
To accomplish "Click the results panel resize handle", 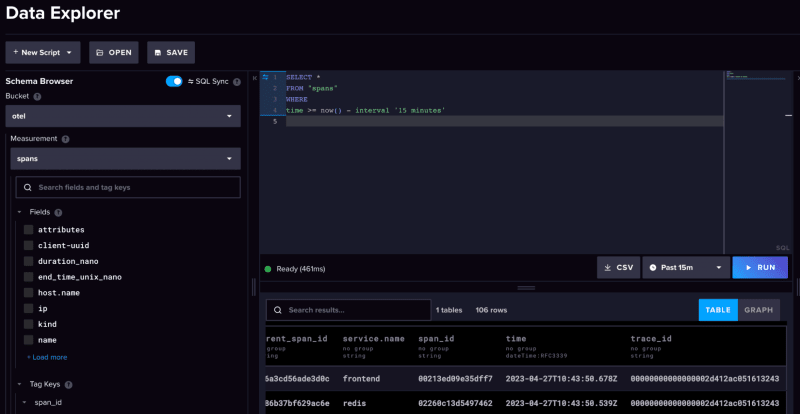I will click(x=526, y=288).
